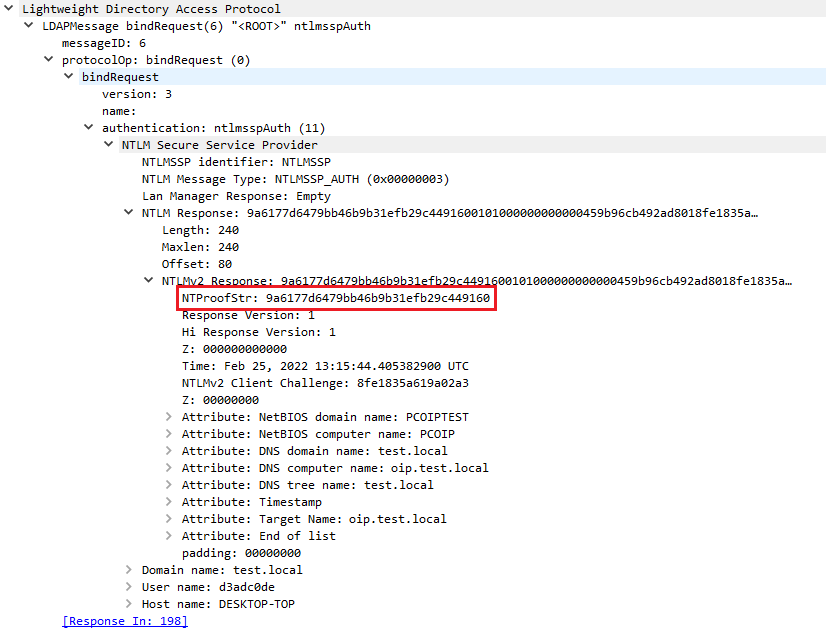
Task: Select the Maxlen: 240 row
Action: pos(200,247)
